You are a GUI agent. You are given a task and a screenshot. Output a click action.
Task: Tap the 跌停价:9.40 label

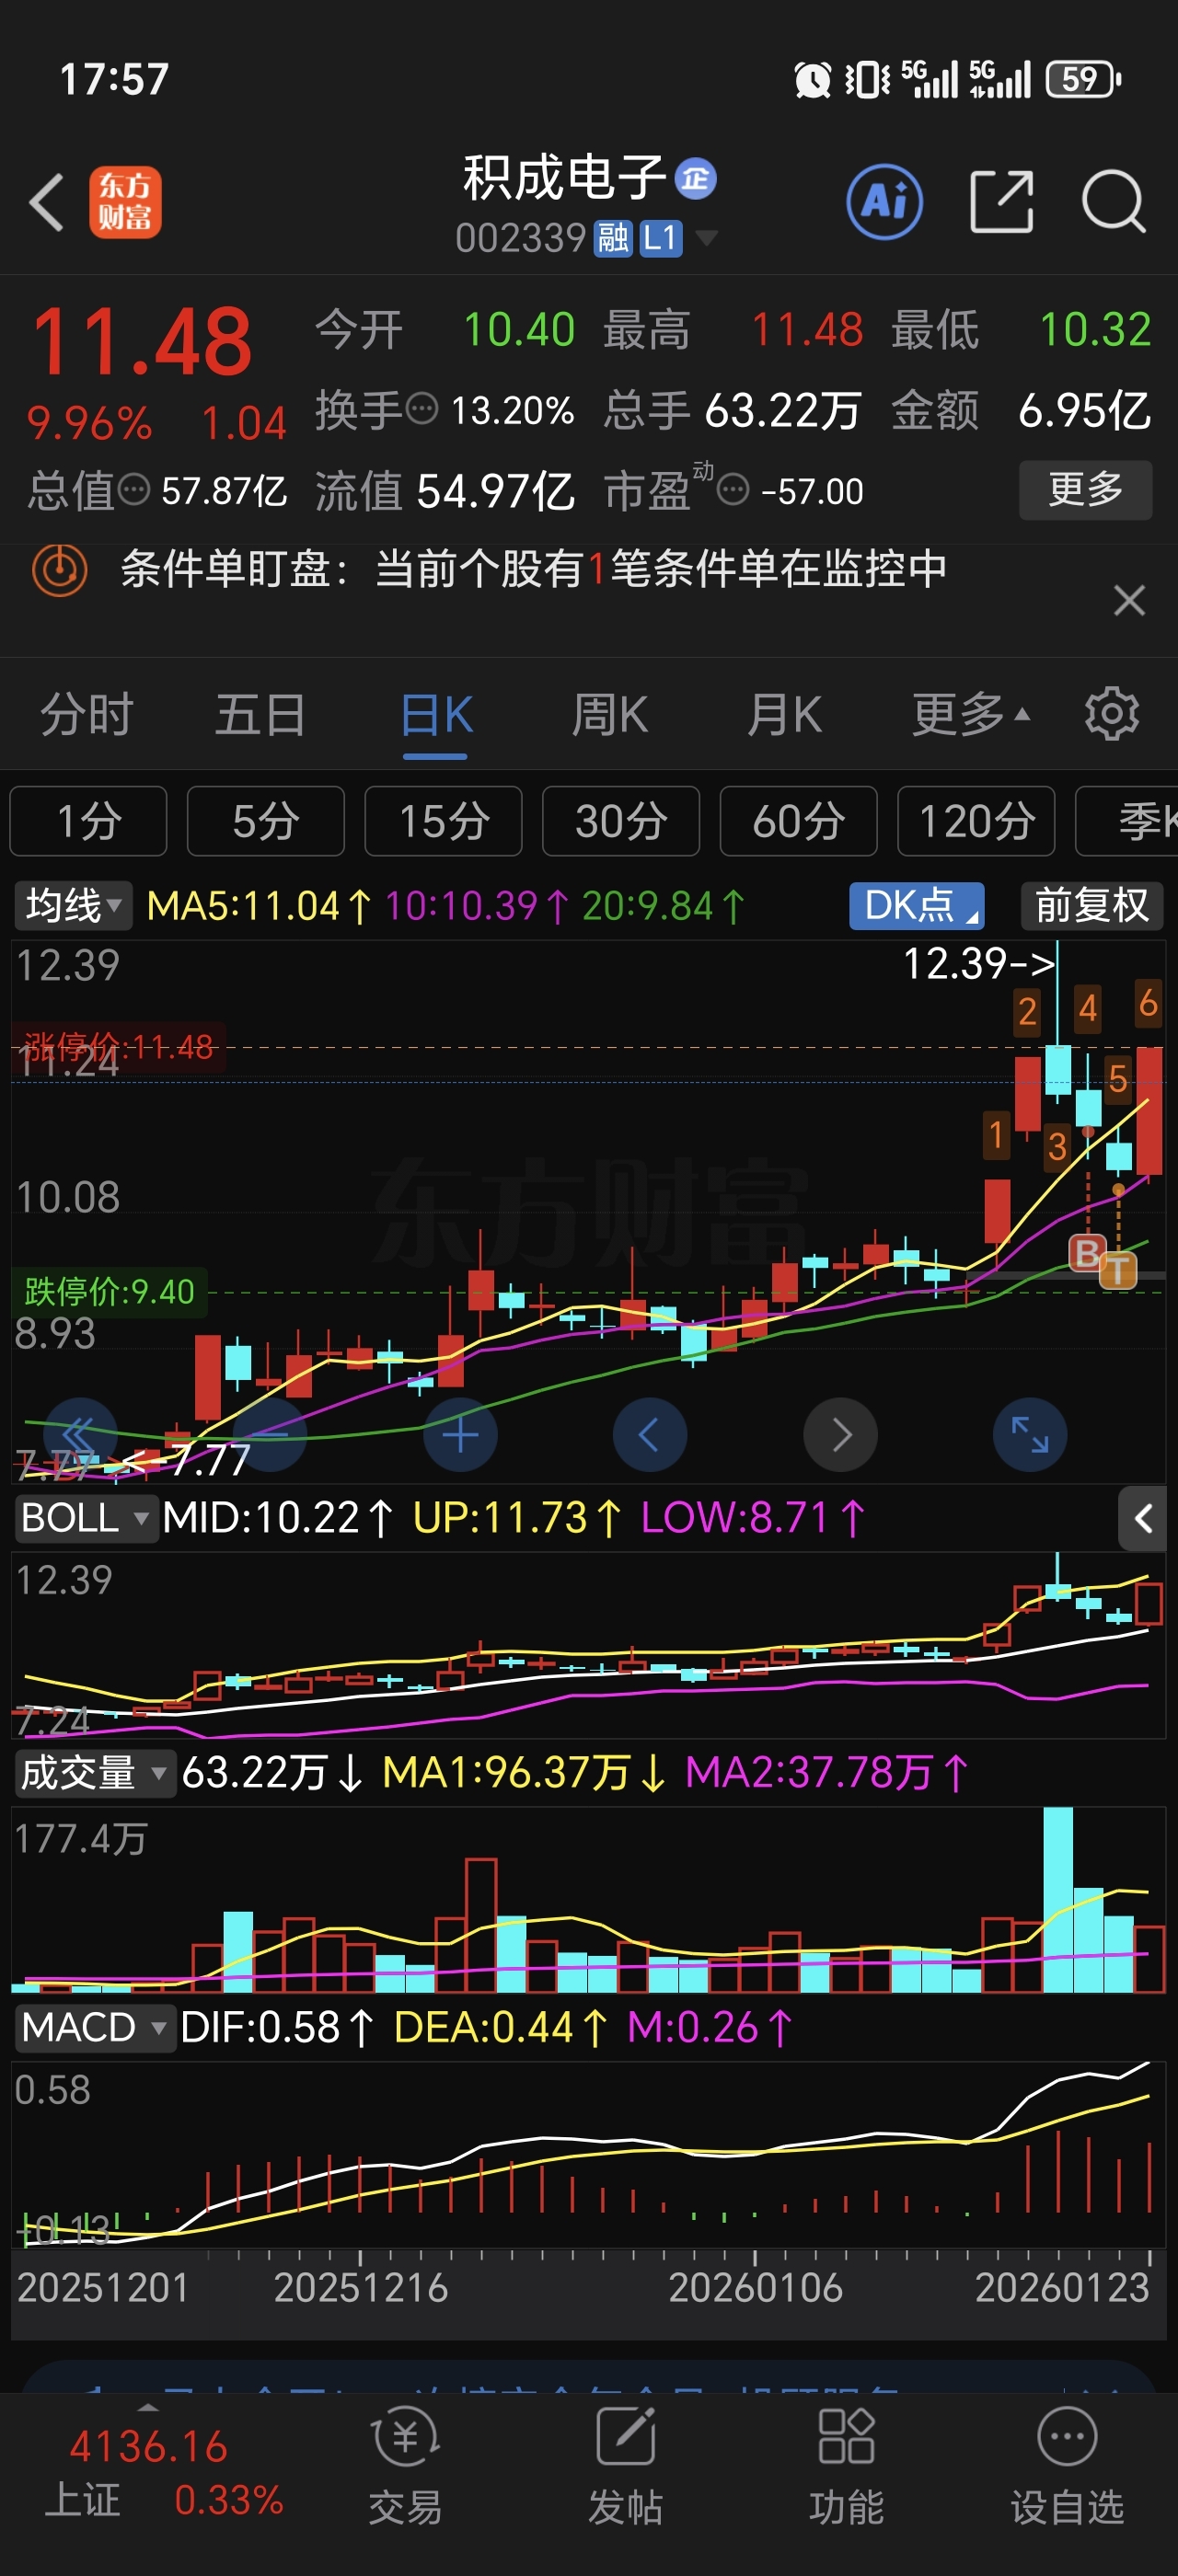[109, 1291]
